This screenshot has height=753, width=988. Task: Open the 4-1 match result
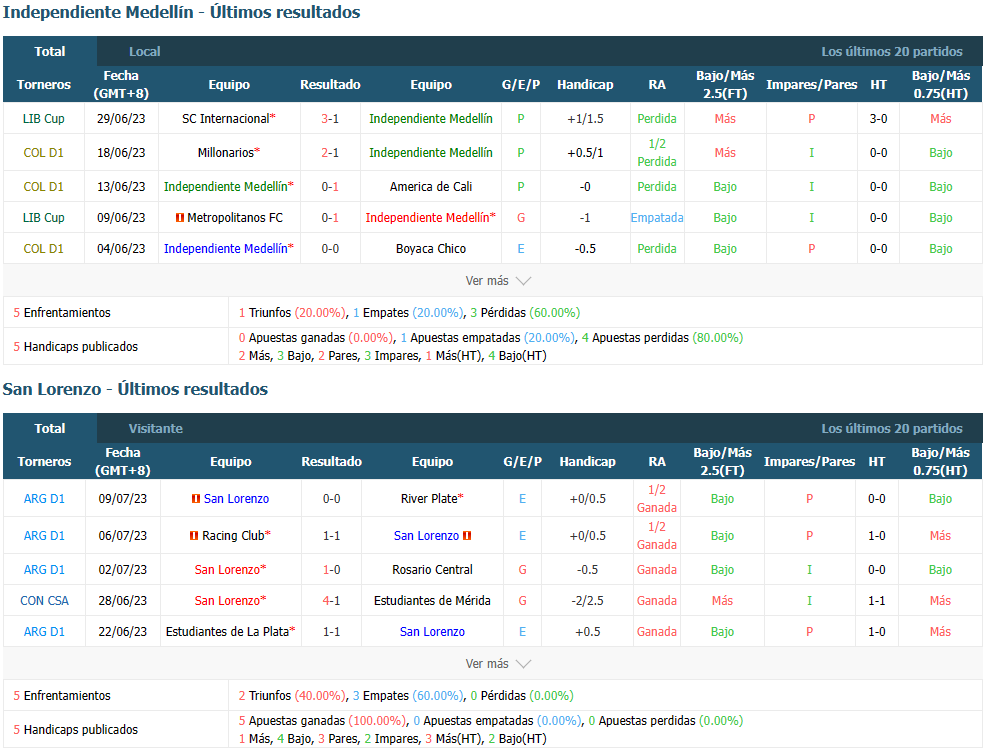331,601
